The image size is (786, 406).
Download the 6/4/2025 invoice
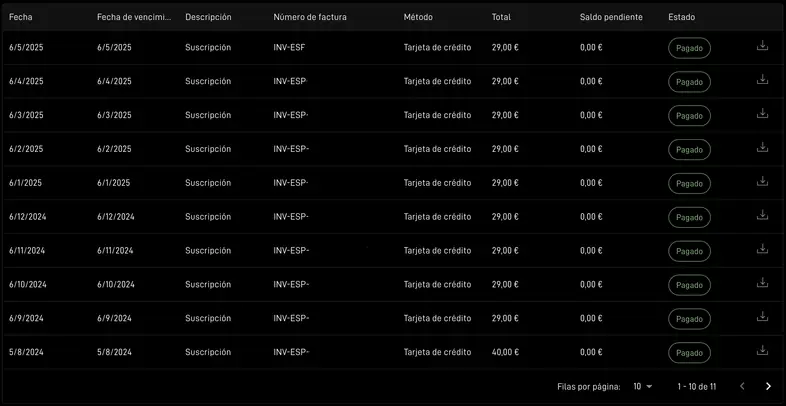pyautogui.click(x=762, y=79)
